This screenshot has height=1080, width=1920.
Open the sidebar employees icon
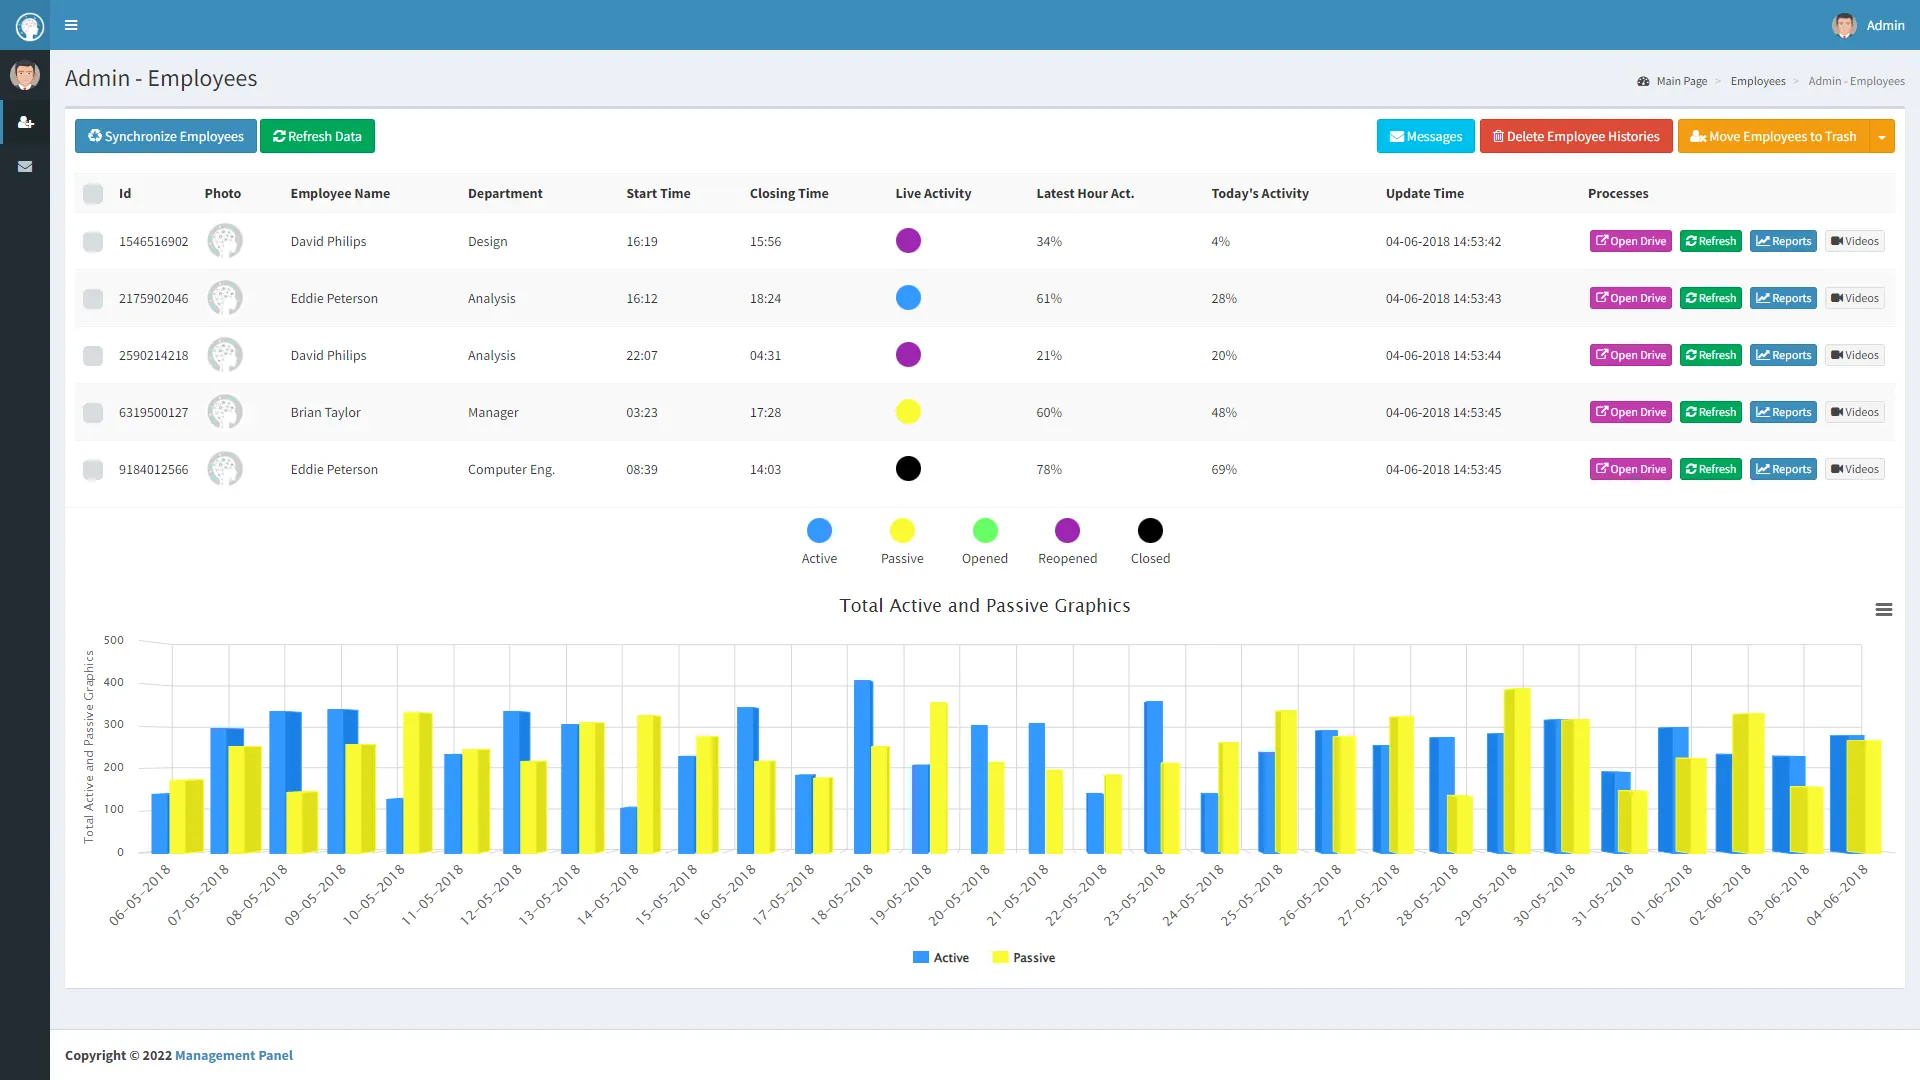[25, 122]
